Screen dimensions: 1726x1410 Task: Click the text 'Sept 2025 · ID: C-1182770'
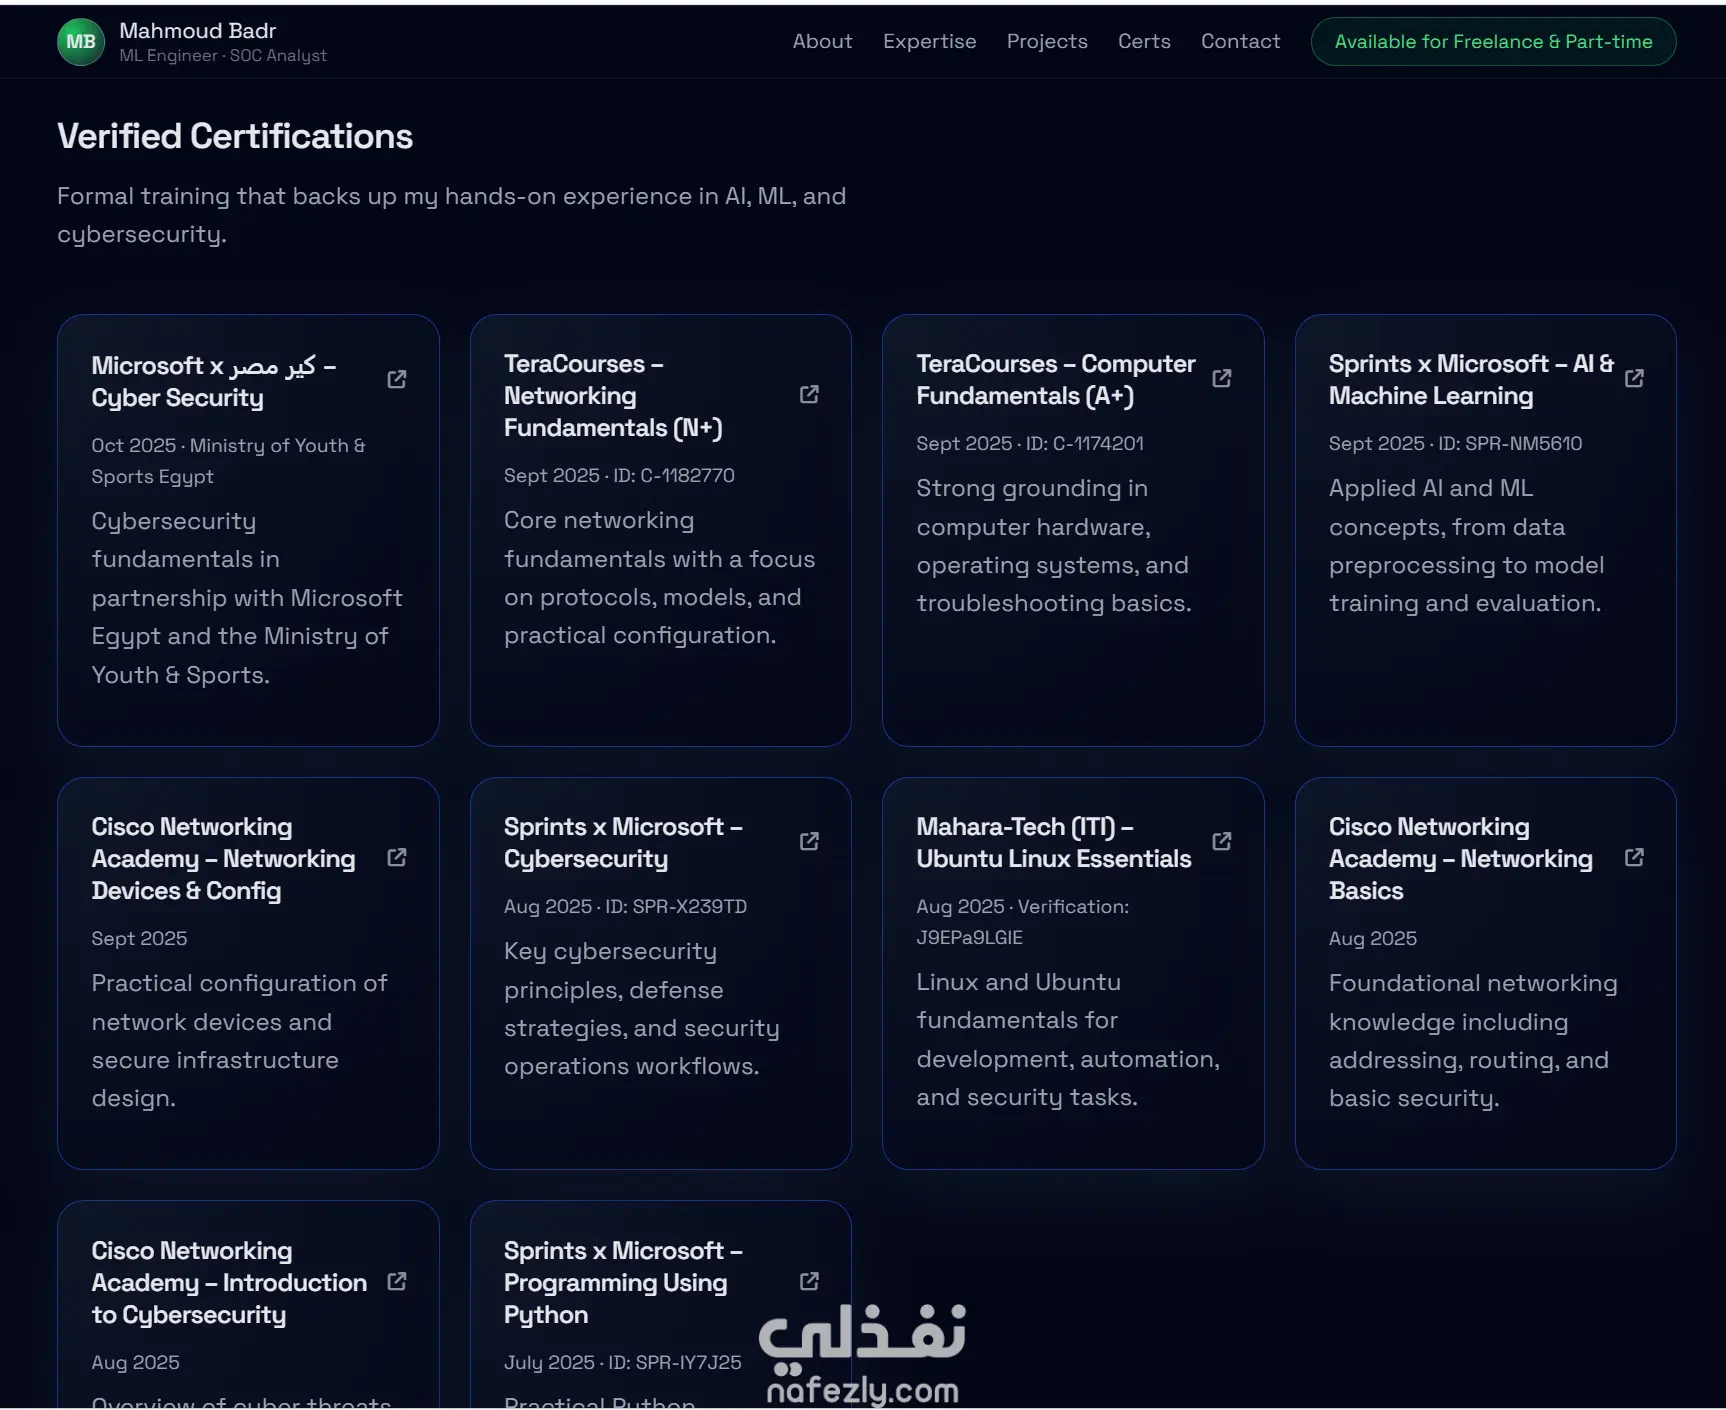tap(619, 475)
